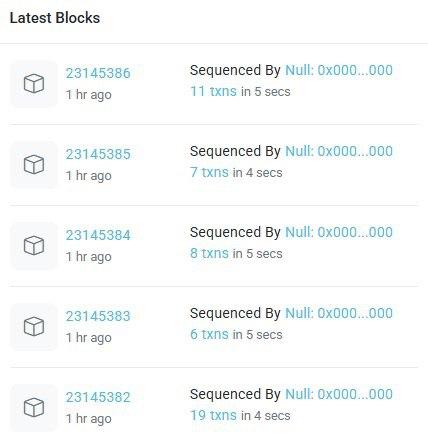Click the cube icon for block 23145386

point(34,84)
